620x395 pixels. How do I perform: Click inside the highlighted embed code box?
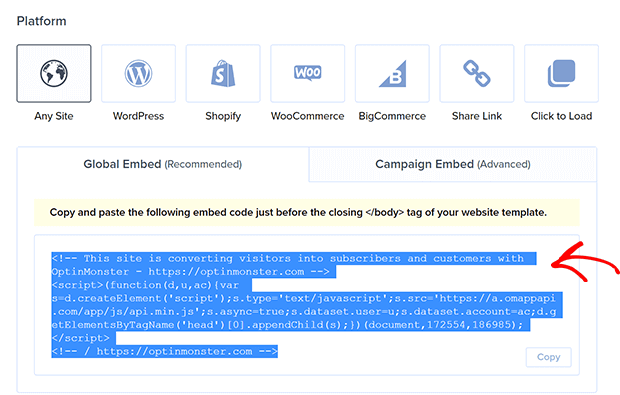(x=306, y=305)
